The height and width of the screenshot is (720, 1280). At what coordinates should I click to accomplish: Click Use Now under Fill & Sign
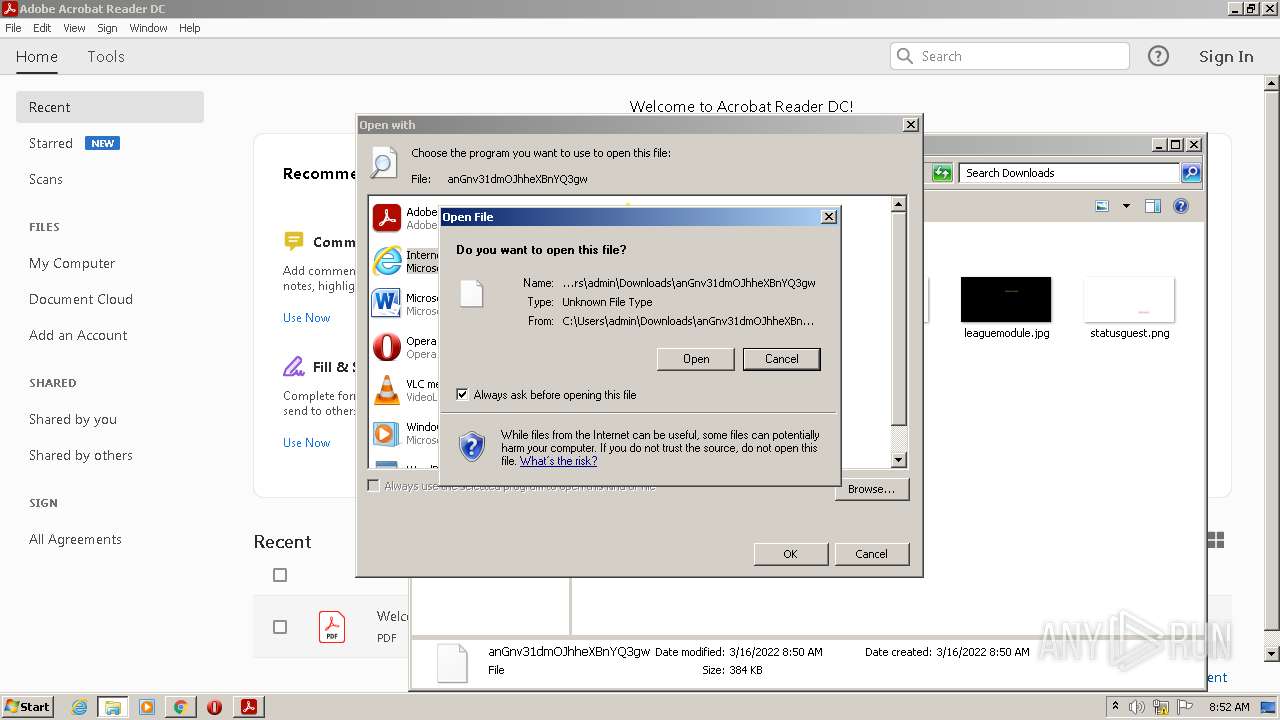306,443
